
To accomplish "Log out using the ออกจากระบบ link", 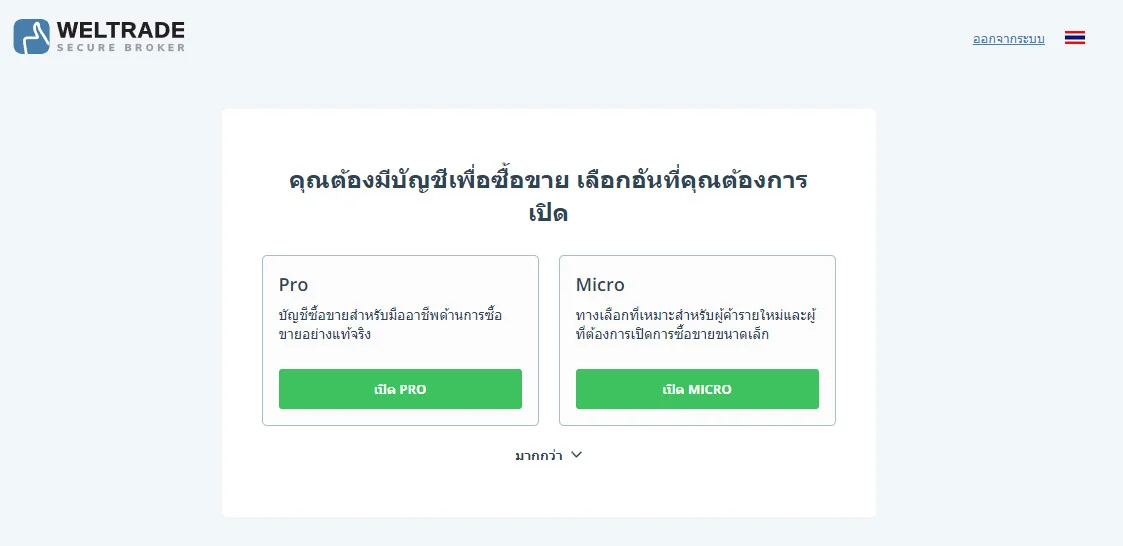I will coord(1008,39).
